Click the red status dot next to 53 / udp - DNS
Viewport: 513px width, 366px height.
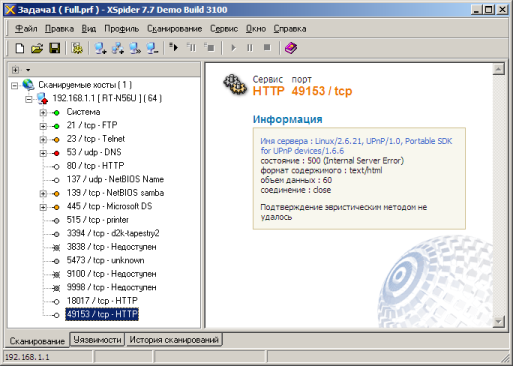click(56, 153)
